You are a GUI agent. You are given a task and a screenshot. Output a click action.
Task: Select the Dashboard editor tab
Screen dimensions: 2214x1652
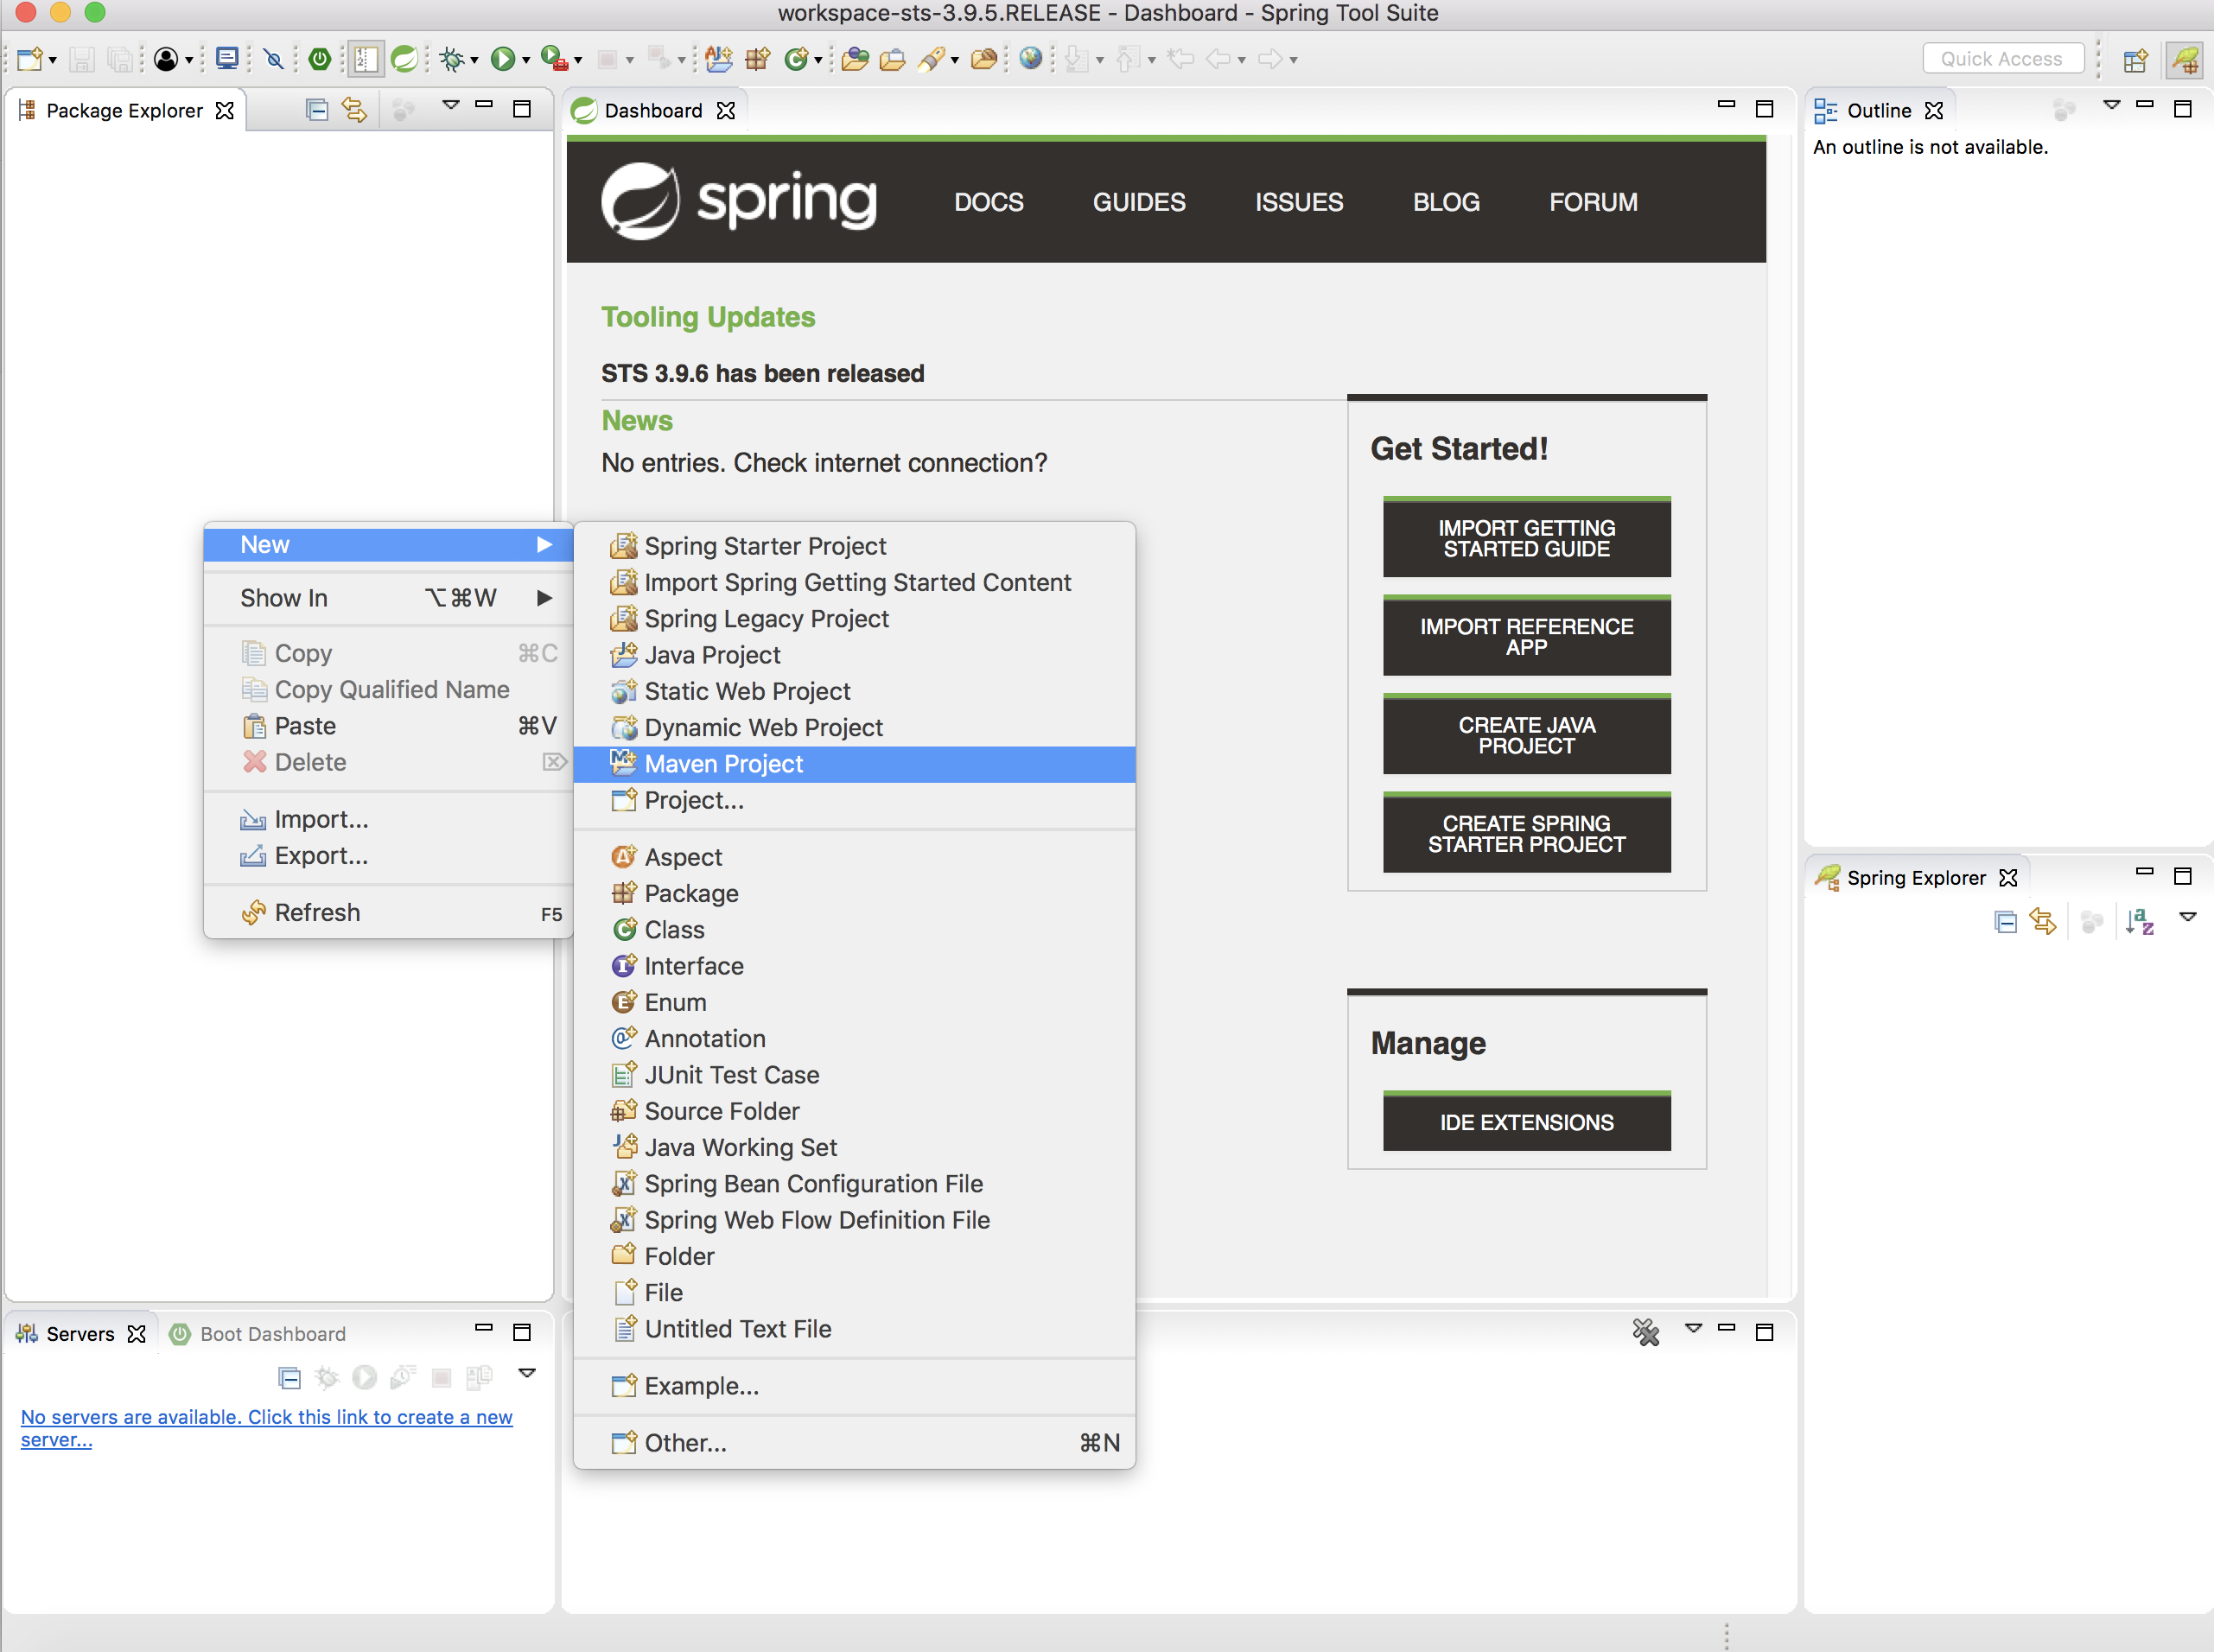click(x=653, y=110)
